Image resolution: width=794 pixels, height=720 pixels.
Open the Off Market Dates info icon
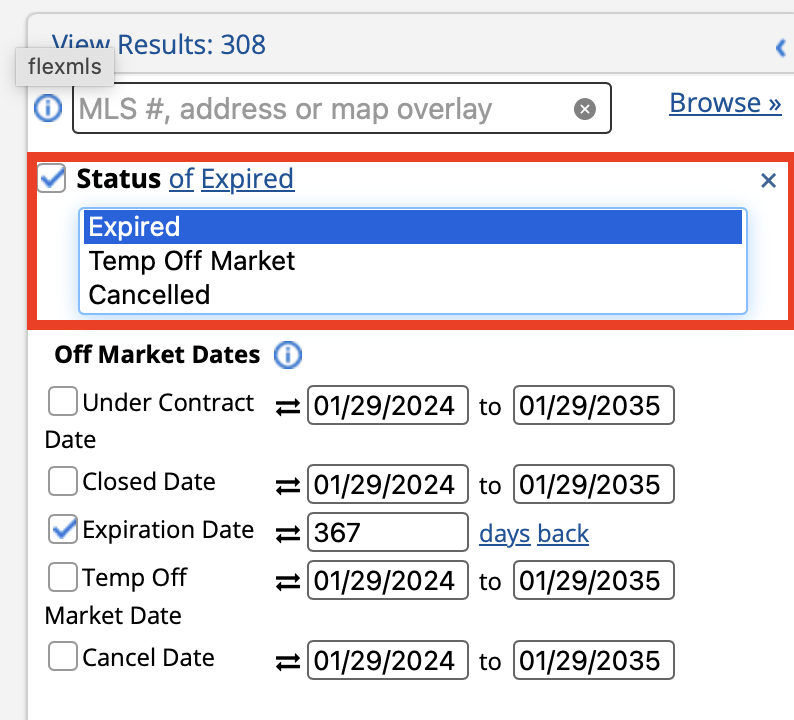288,354
